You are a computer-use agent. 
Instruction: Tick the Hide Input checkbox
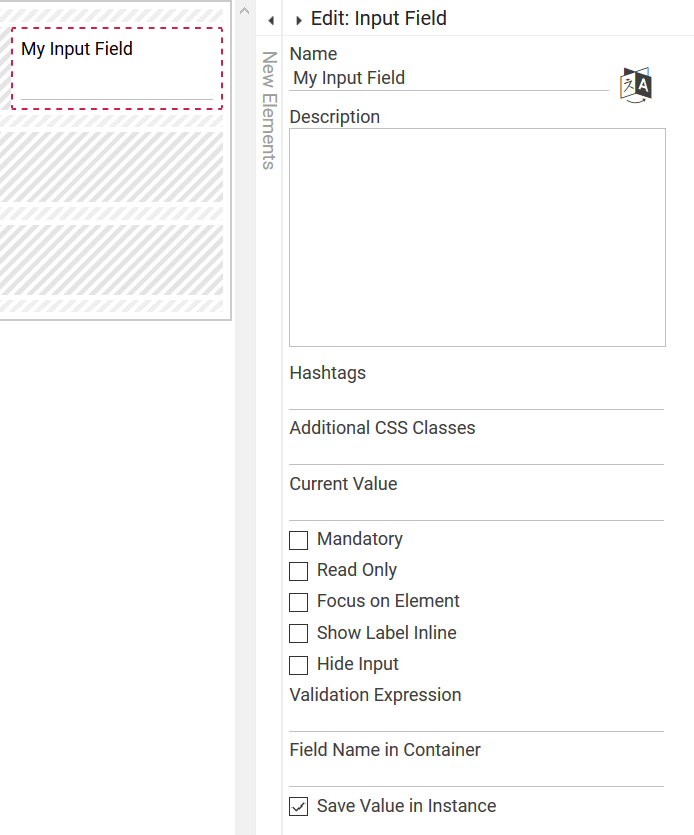[298, 665]
